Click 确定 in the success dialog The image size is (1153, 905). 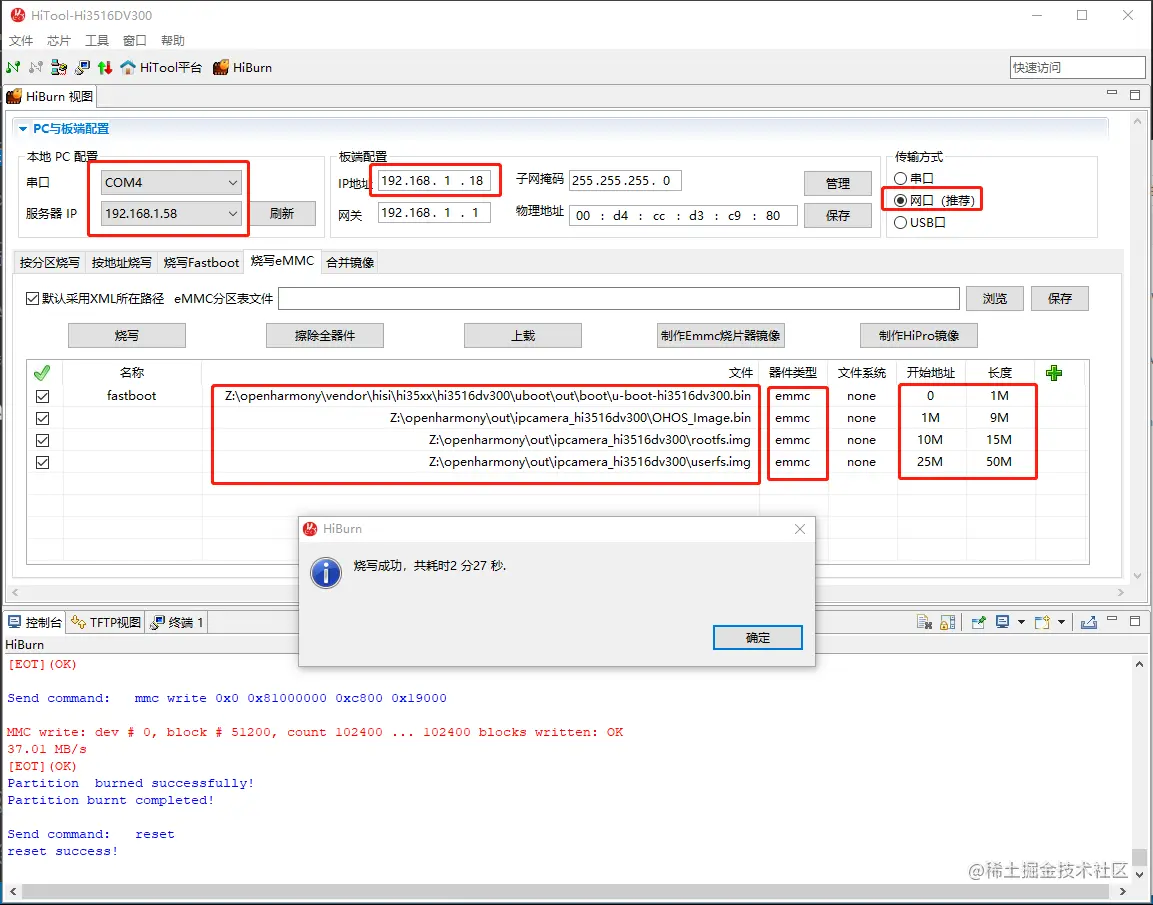point(757,637)
